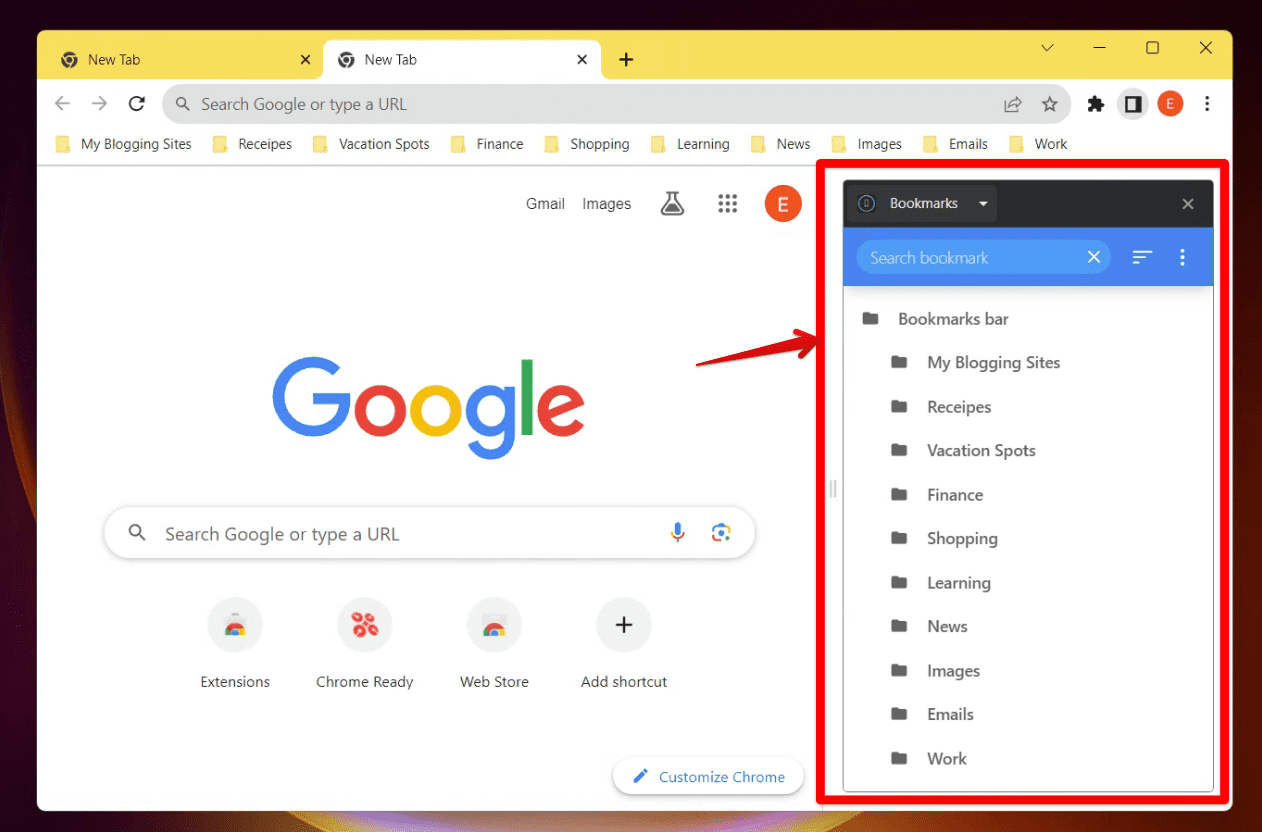Clear the Search bookmark field
Viewport: 1262px width, 832px height.
[x=1094, y=258]
